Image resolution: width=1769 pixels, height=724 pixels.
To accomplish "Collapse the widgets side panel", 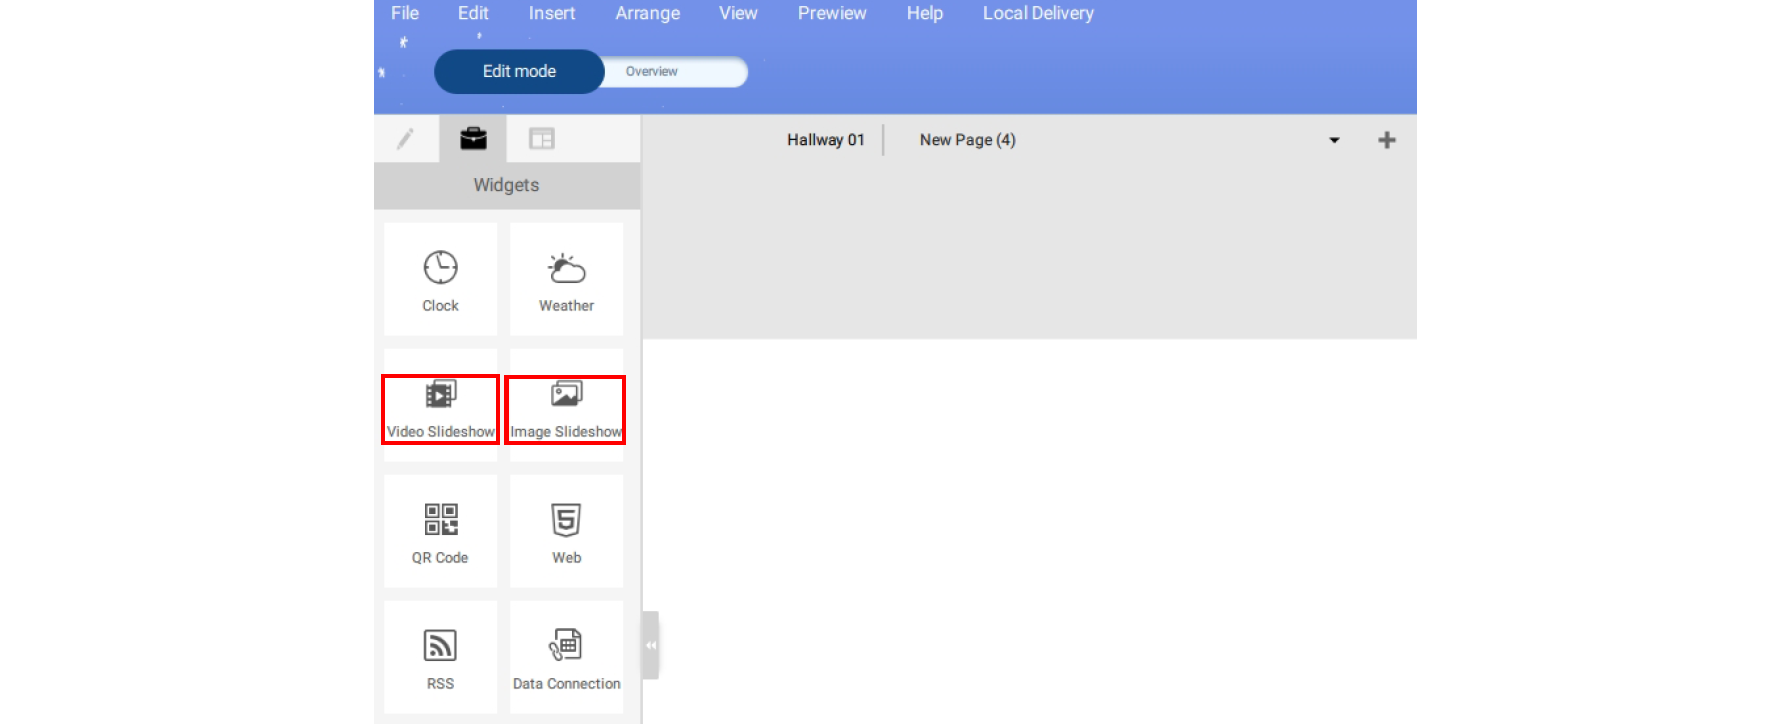I will tap(651, 645).
